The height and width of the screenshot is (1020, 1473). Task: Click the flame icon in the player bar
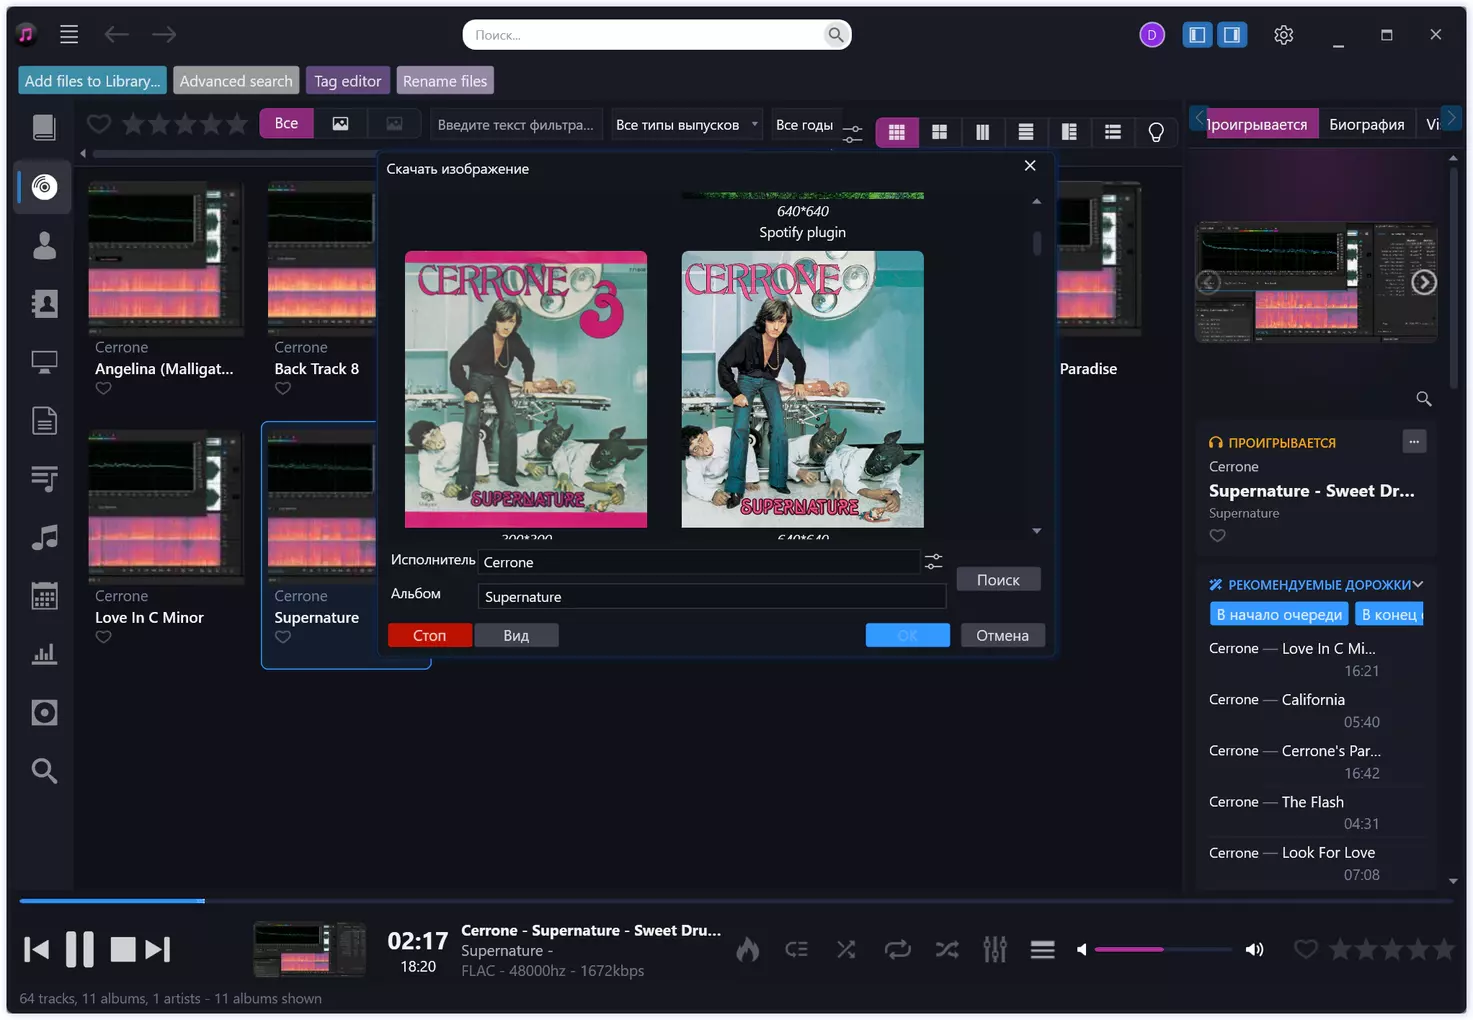click(x=748, y=949)
